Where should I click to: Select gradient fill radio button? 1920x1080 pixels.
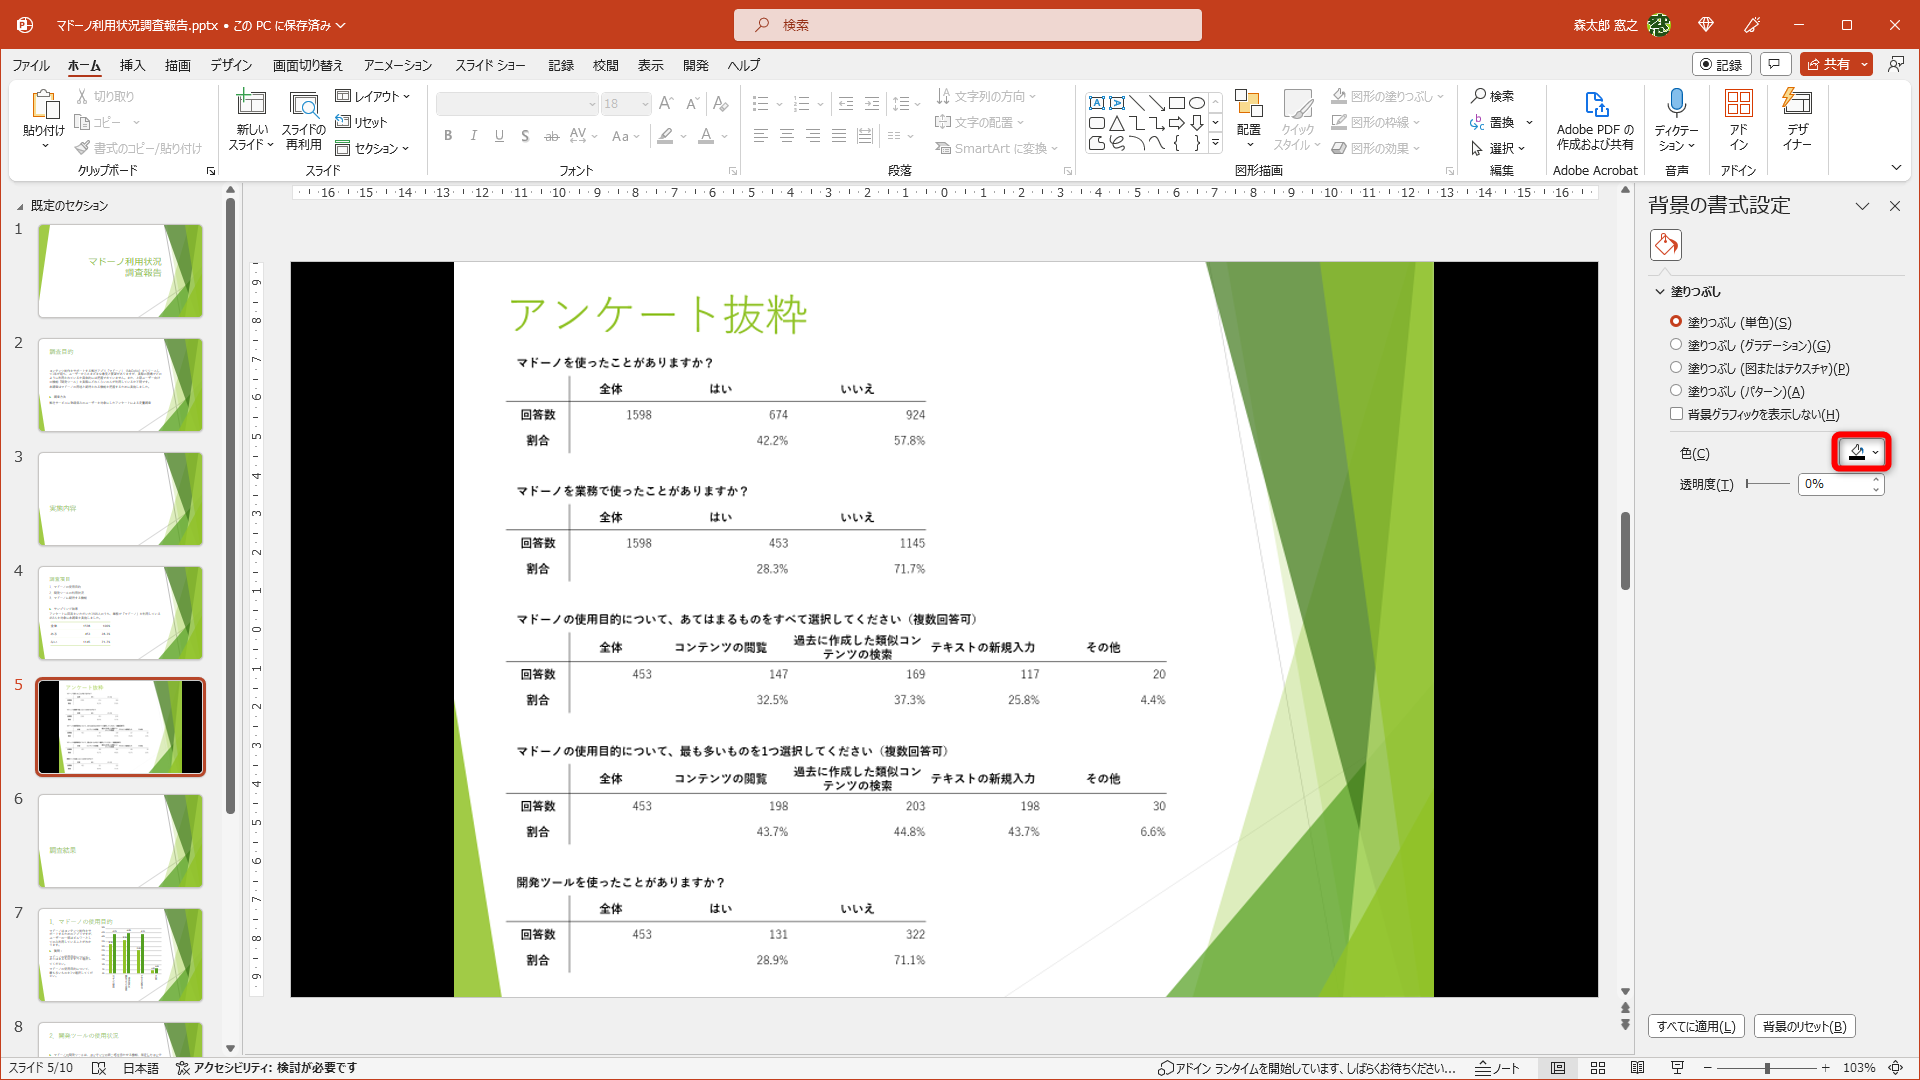pyautogui.click(x=1676, y=345)
